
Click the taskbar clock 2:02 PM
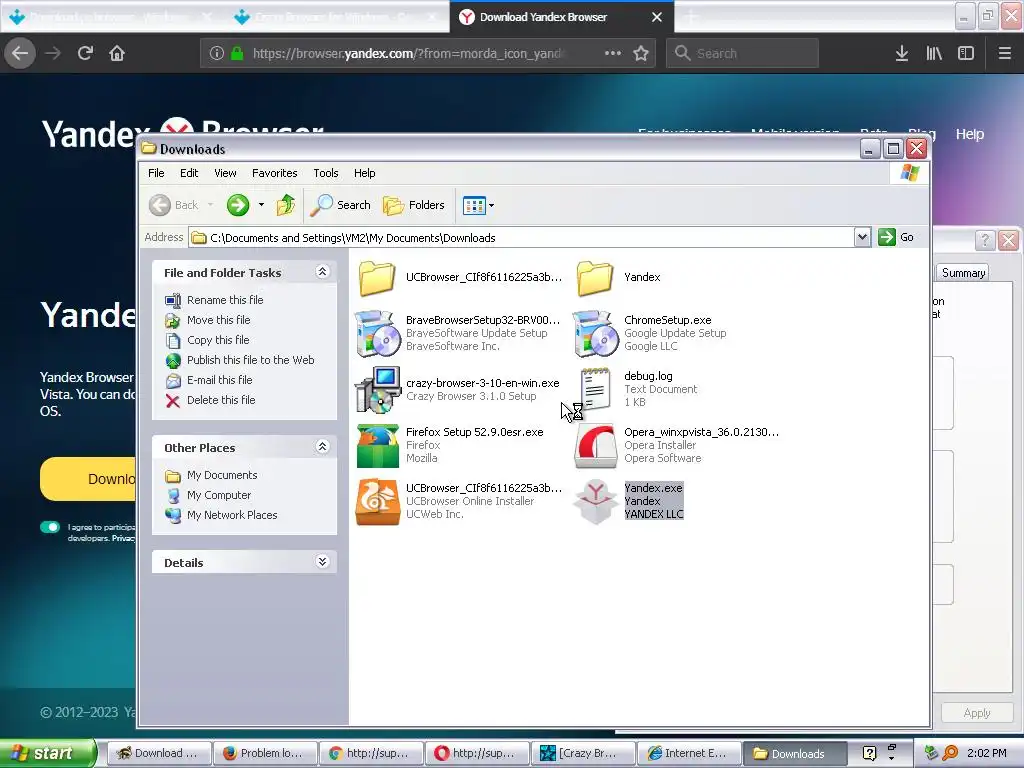click(986, 754)
